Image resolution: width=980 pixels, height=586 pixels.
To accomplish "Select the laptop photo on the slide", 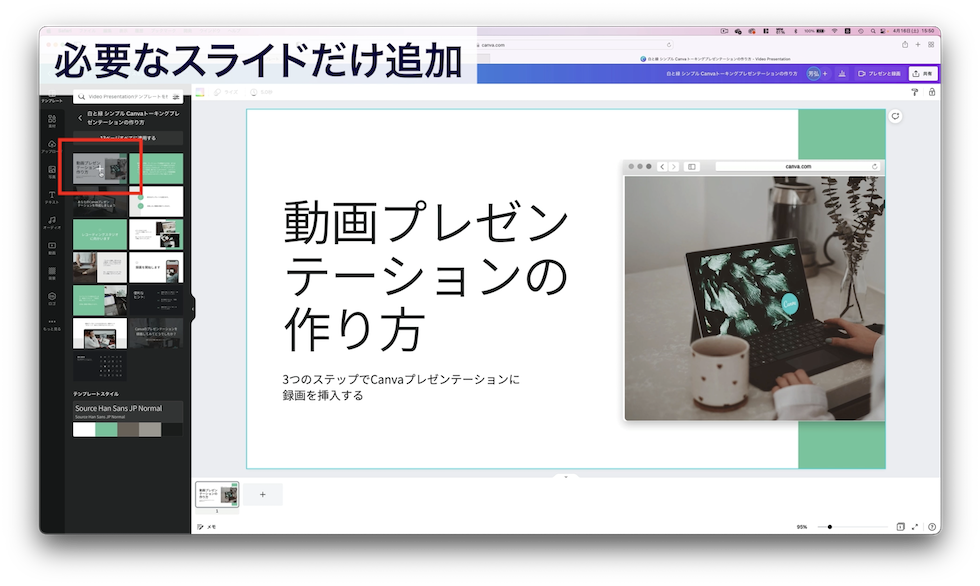I will (x=754, y=298).
